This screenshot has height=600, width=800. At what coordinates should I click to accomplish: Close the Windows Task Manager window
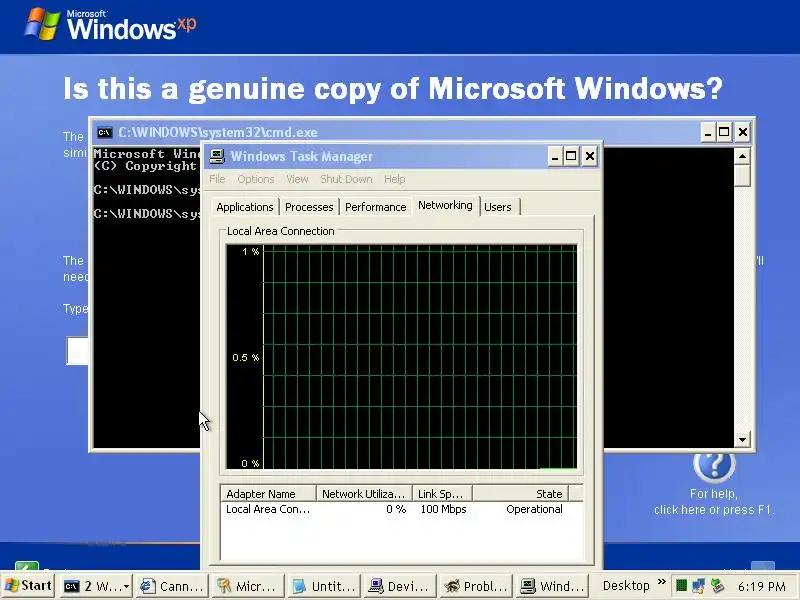590,156
